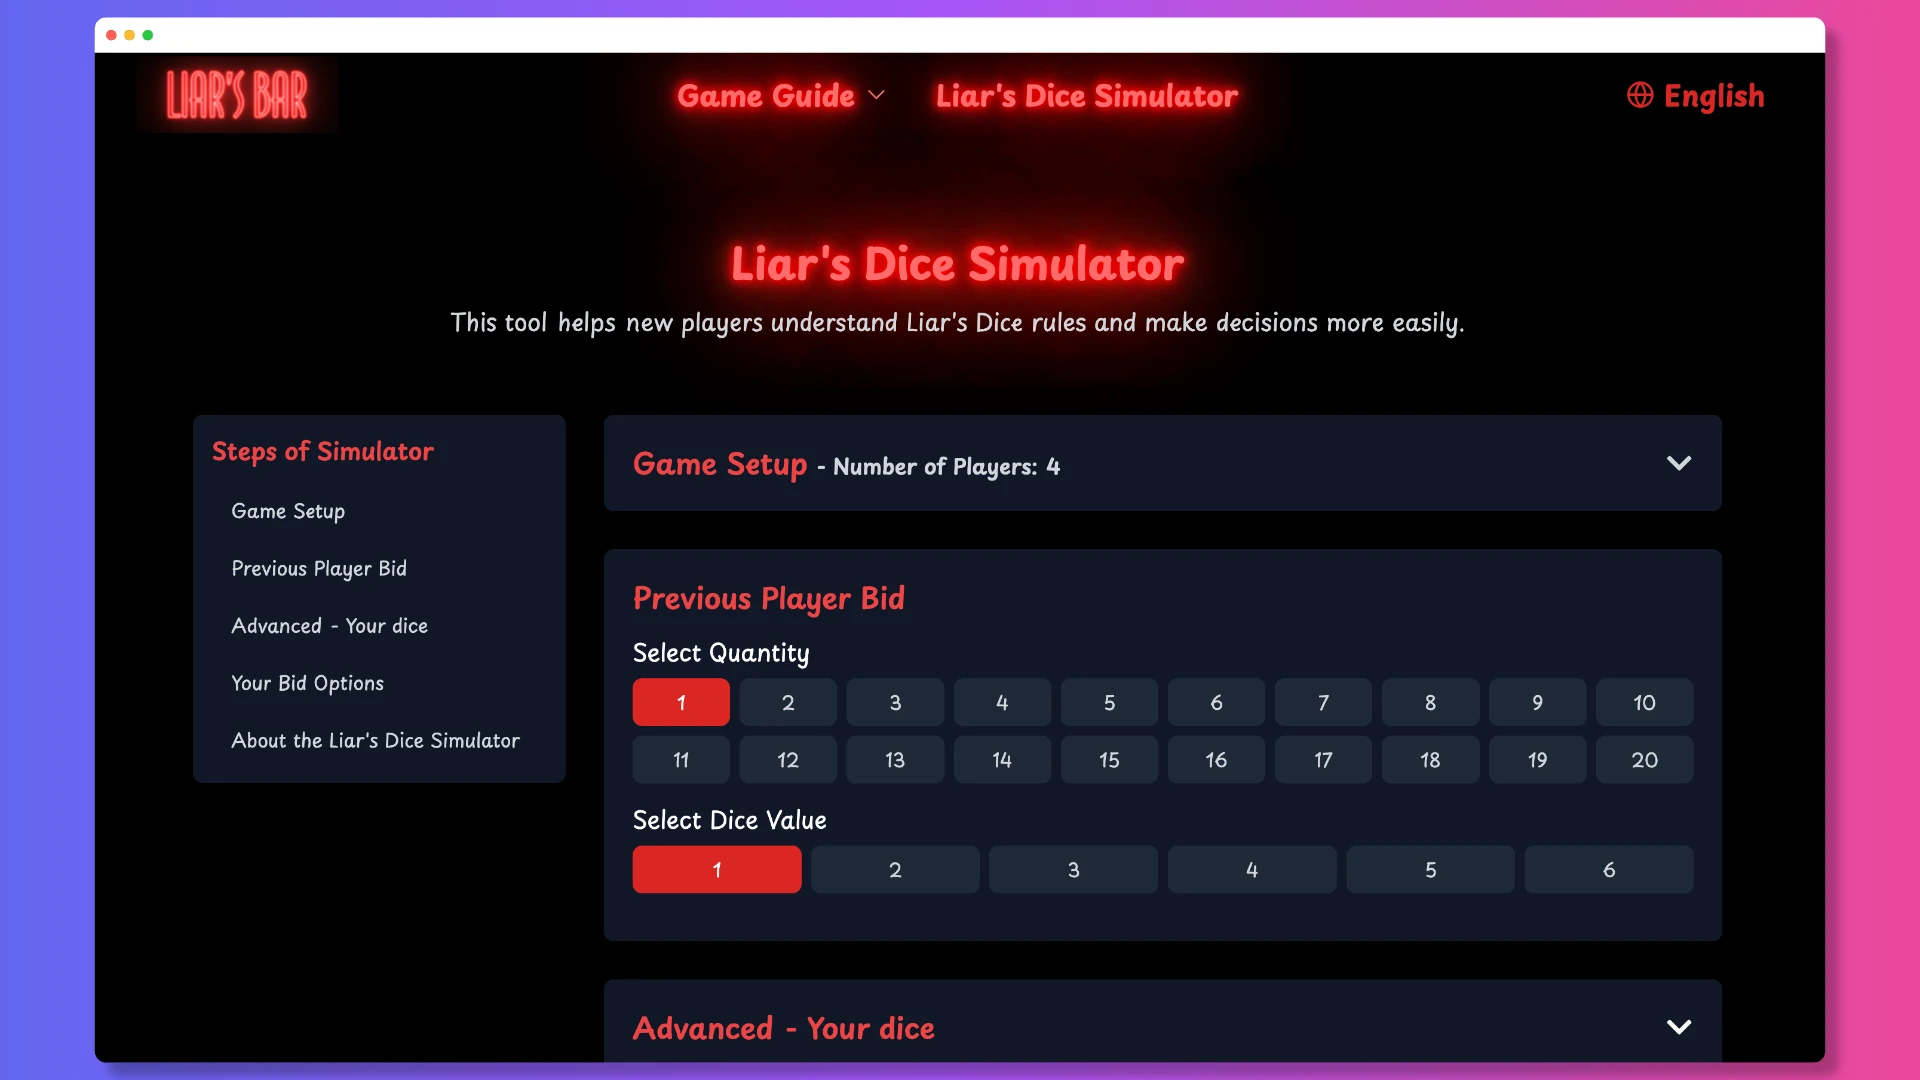Select dice value '3' button

1073,868
